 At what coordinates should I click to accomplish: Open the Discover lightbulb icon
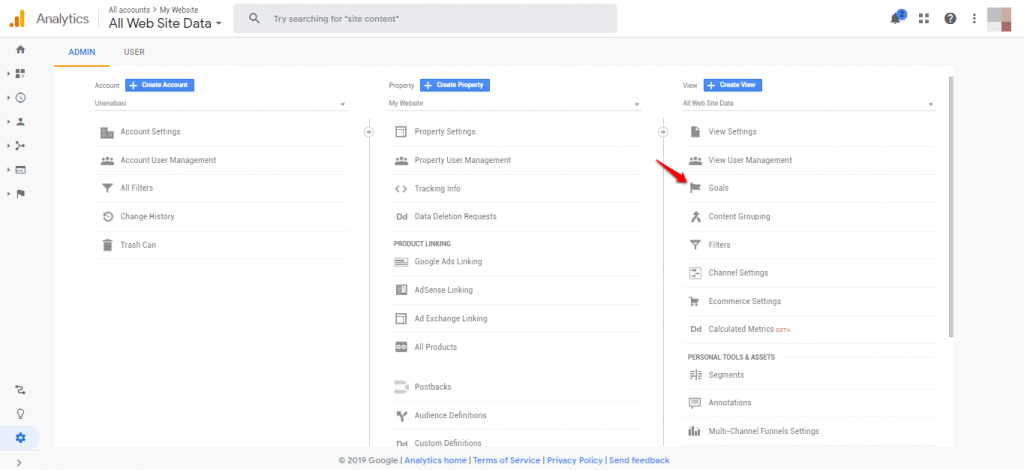(x=20, y=413)
